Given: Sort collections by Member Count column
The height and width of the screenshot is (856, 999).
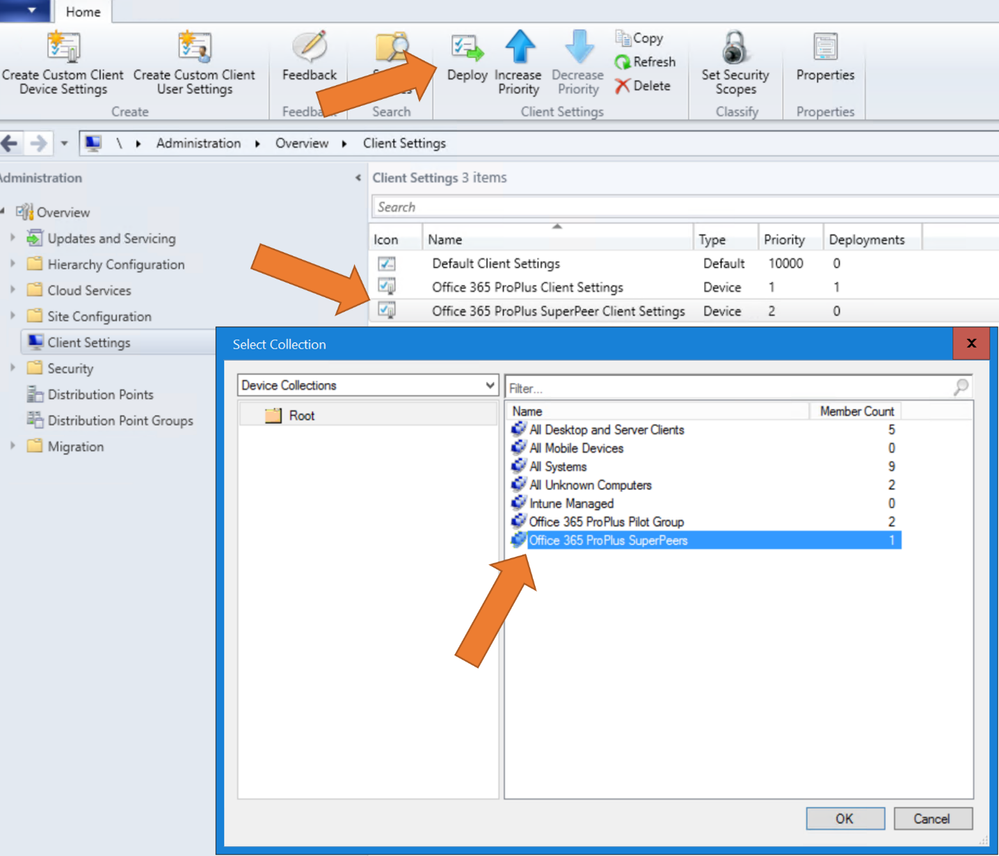Looking at the screenshot, I should [x=856, y=411].
